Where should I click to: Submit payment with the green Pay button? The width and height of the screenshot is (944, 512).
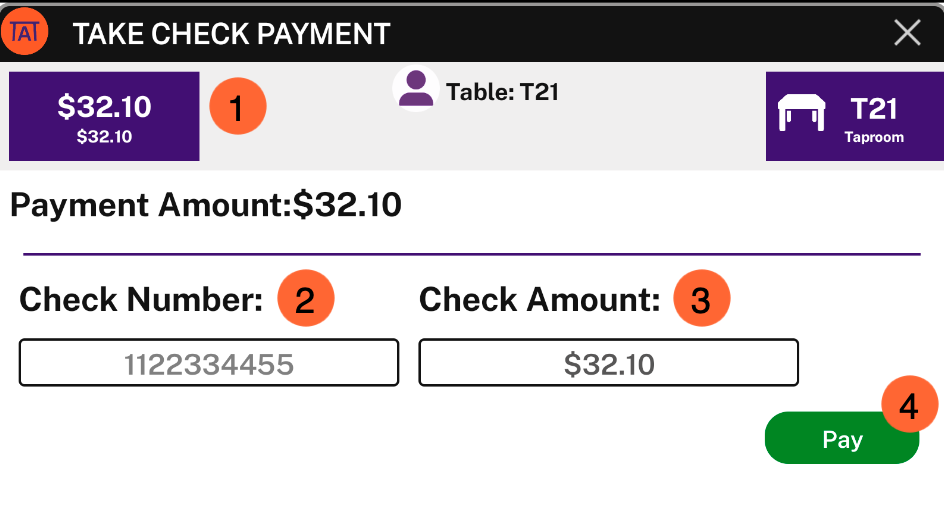[x=842, y=438]
